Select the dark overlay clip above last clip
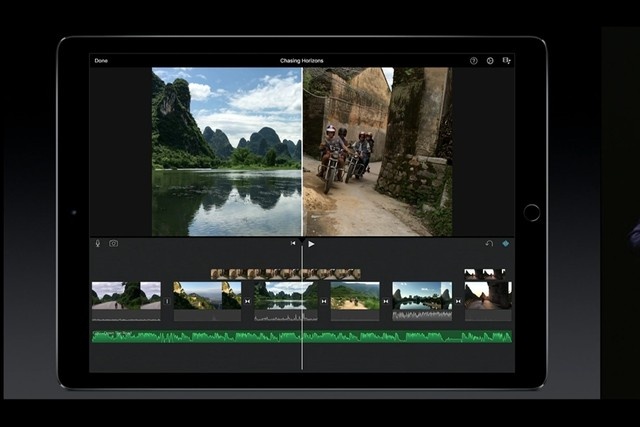Image resolution: width=640 pixels, height=427 pixels. tap(485, 274)
